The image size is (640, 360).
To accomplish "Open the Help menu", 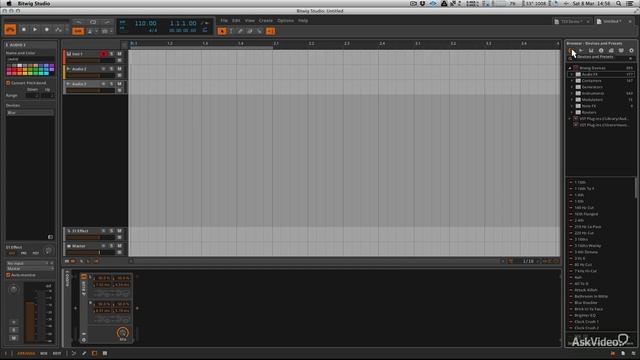I will pyautogui.click(x=303, y=20).
